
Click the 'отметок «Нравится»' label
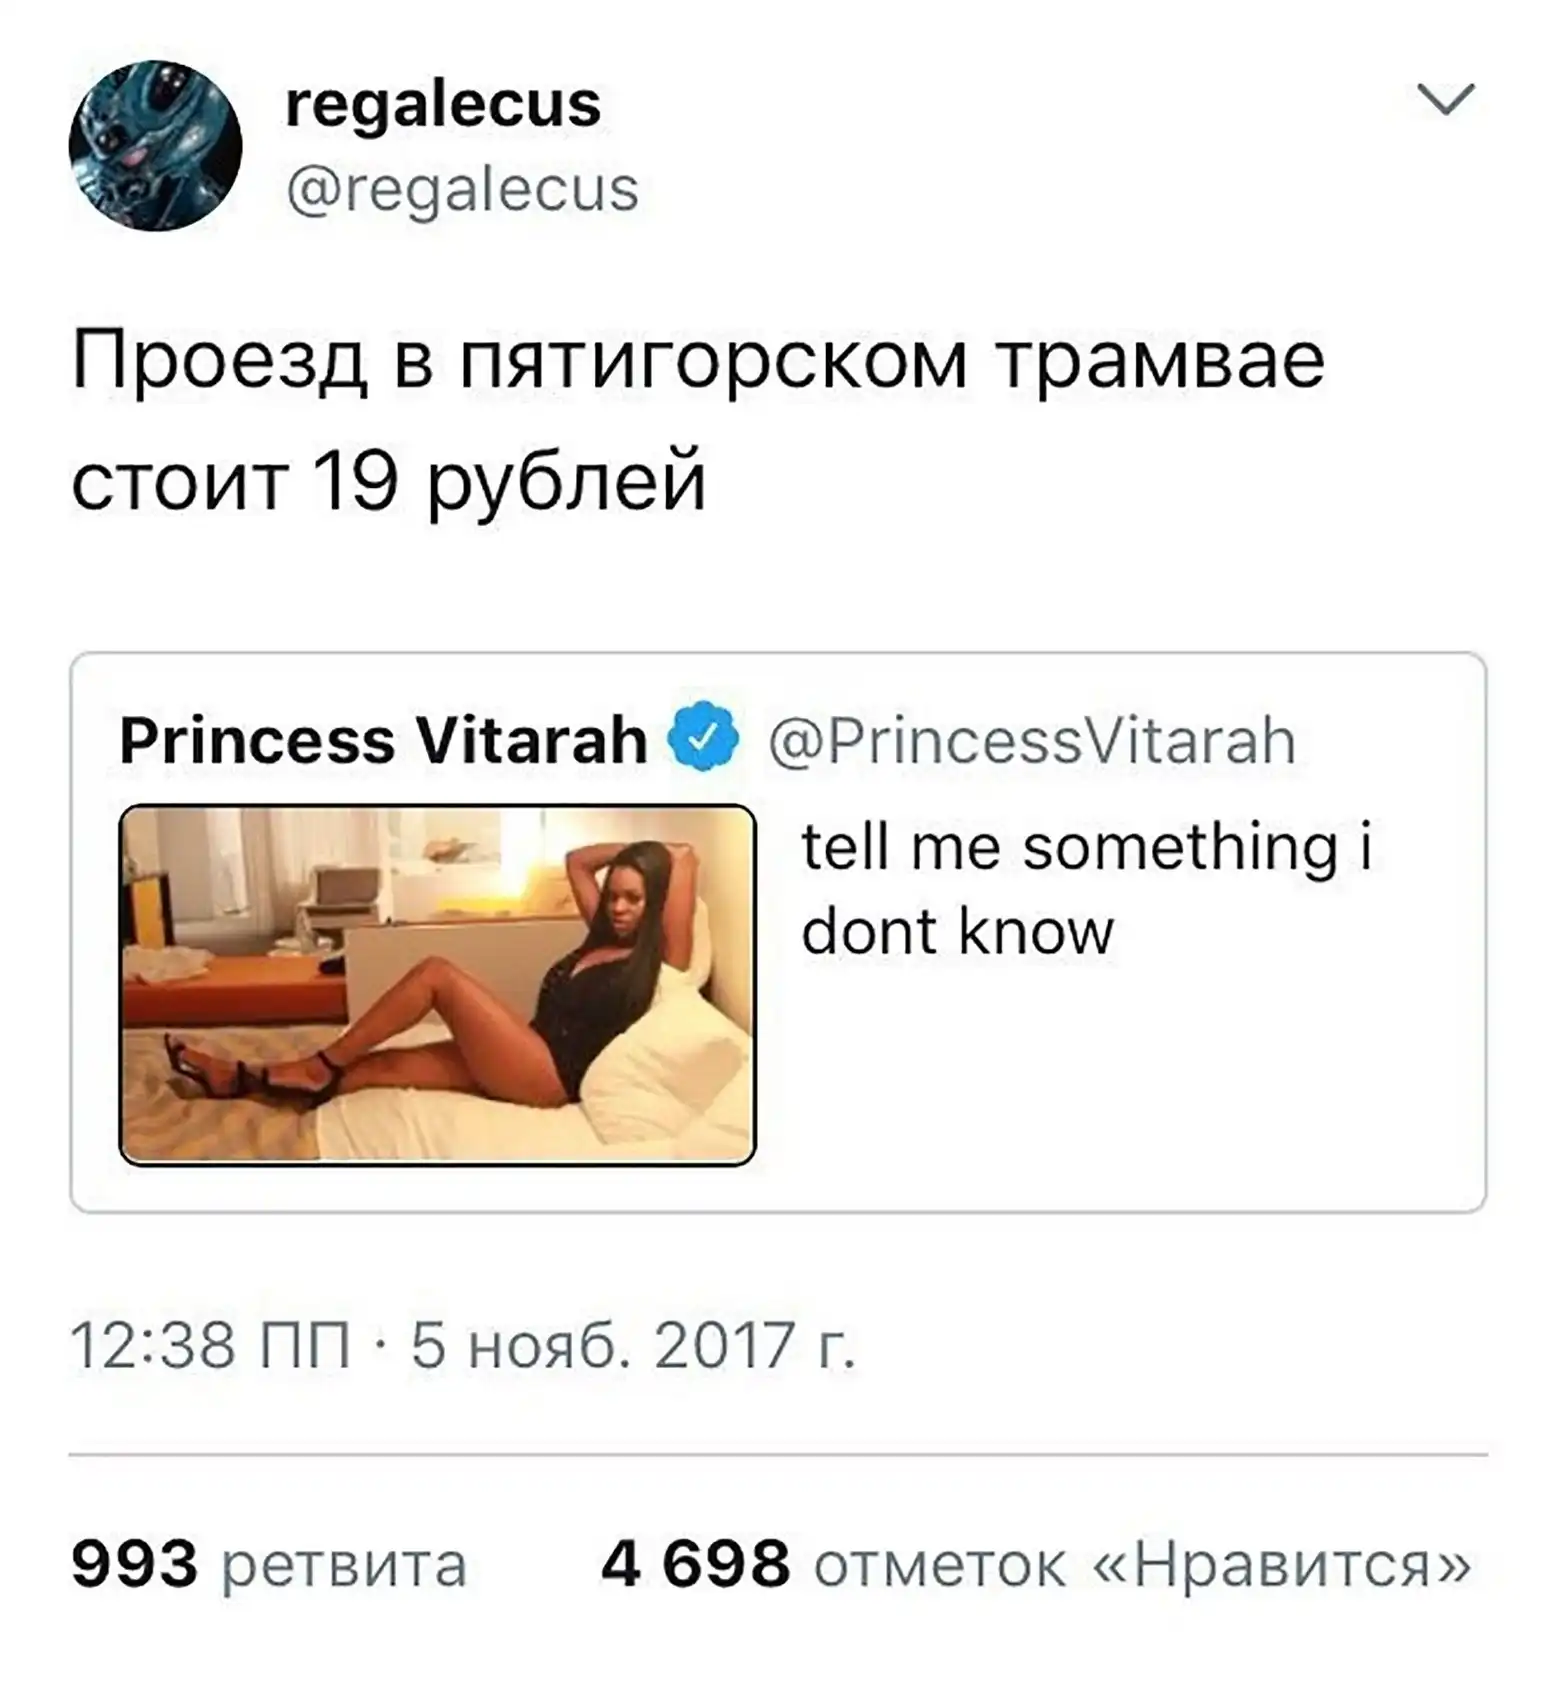(x=1142, y=1565)
